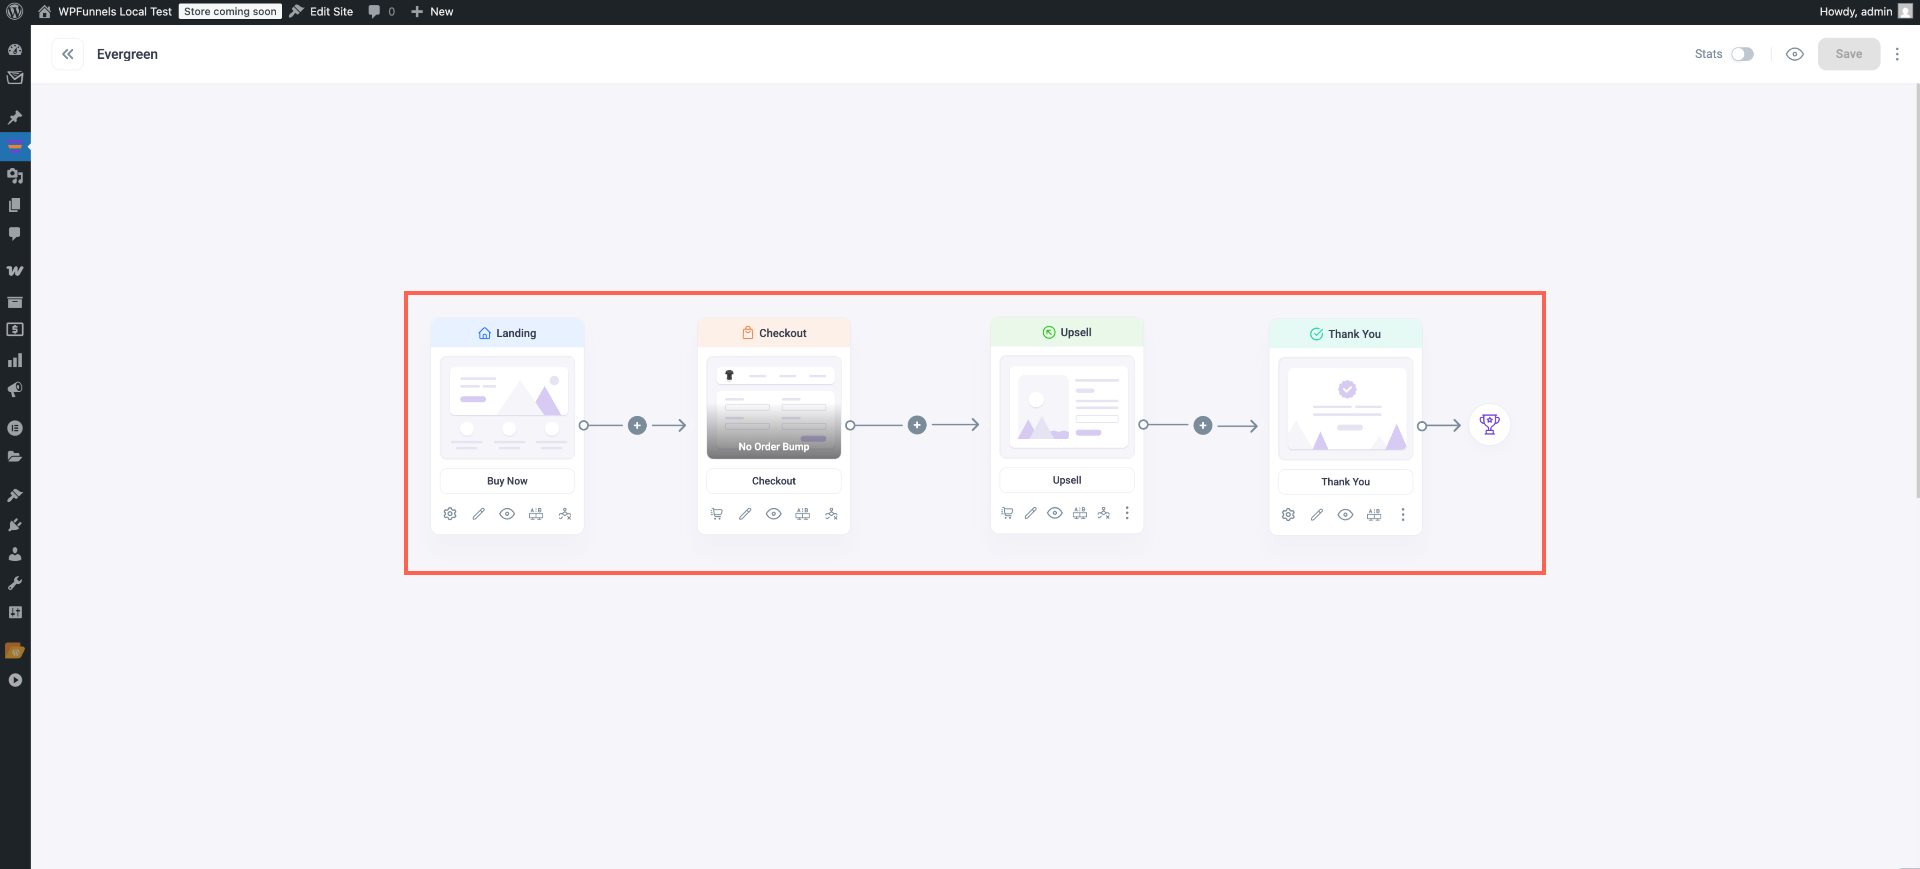This screenshot has height=869, width=1920.
Task: Open Pages icon in WordPress sidebar
Action: (15, 205)
